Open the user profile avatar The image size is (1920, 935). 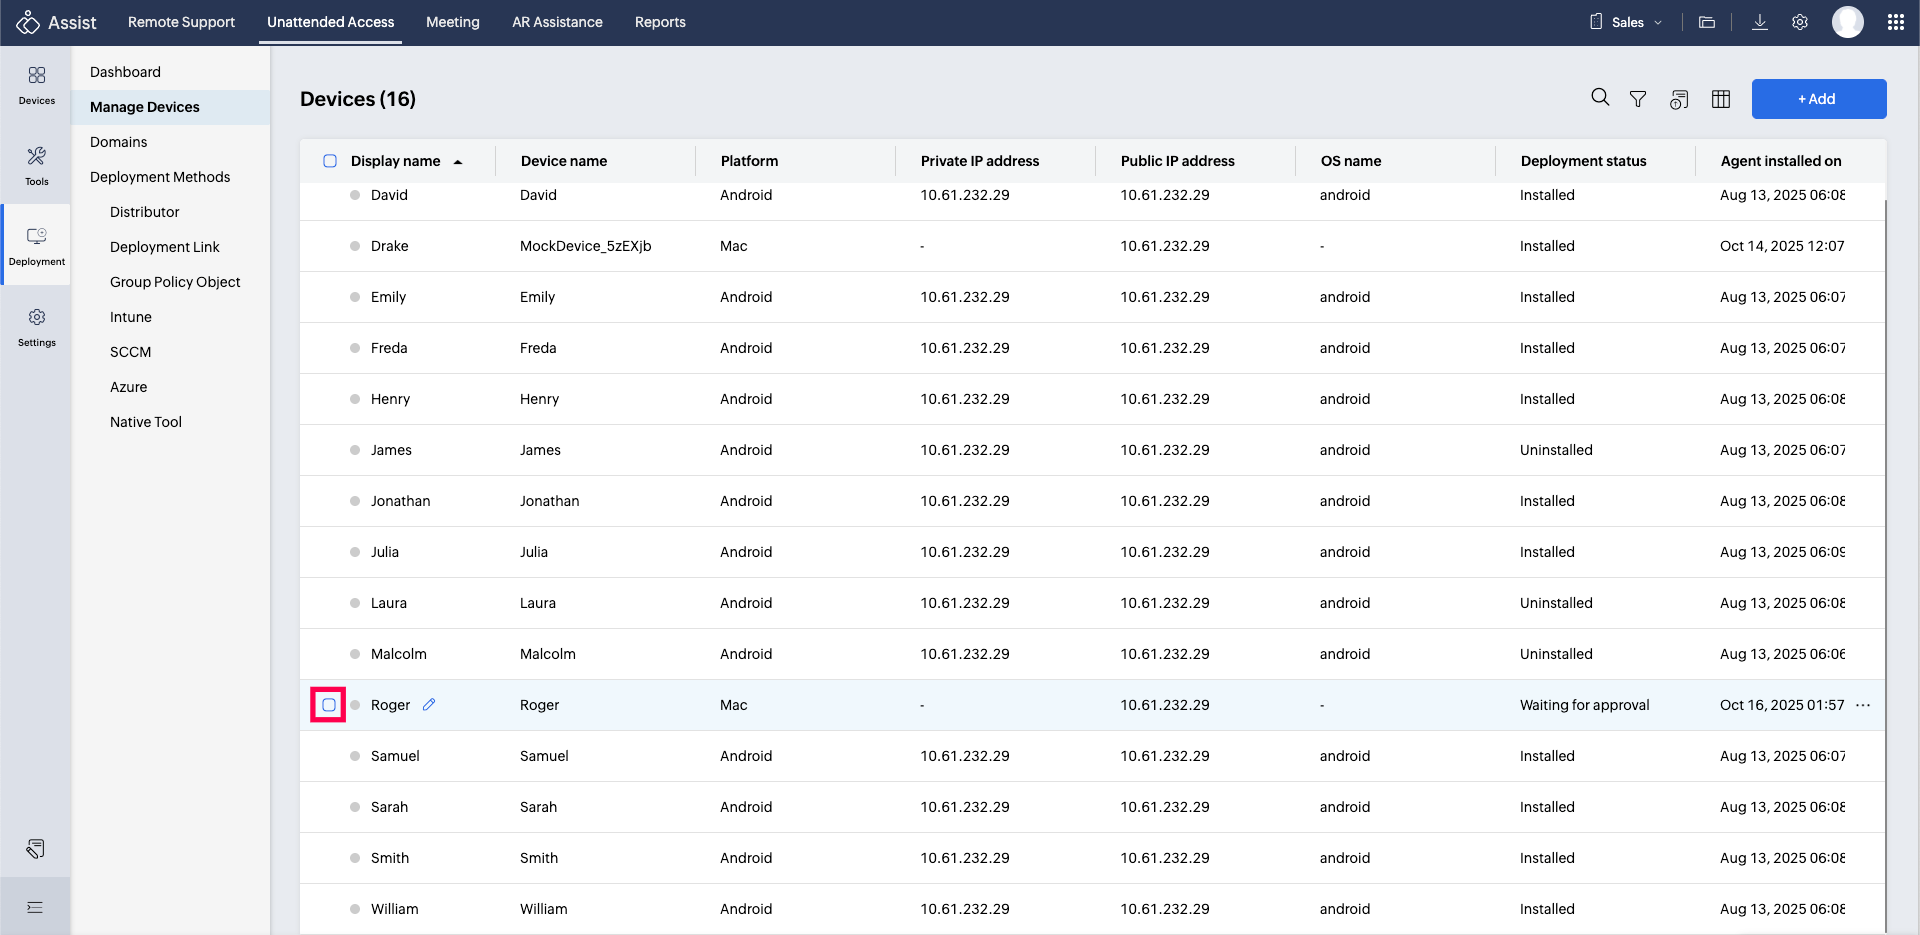(x=1847, y=22)
